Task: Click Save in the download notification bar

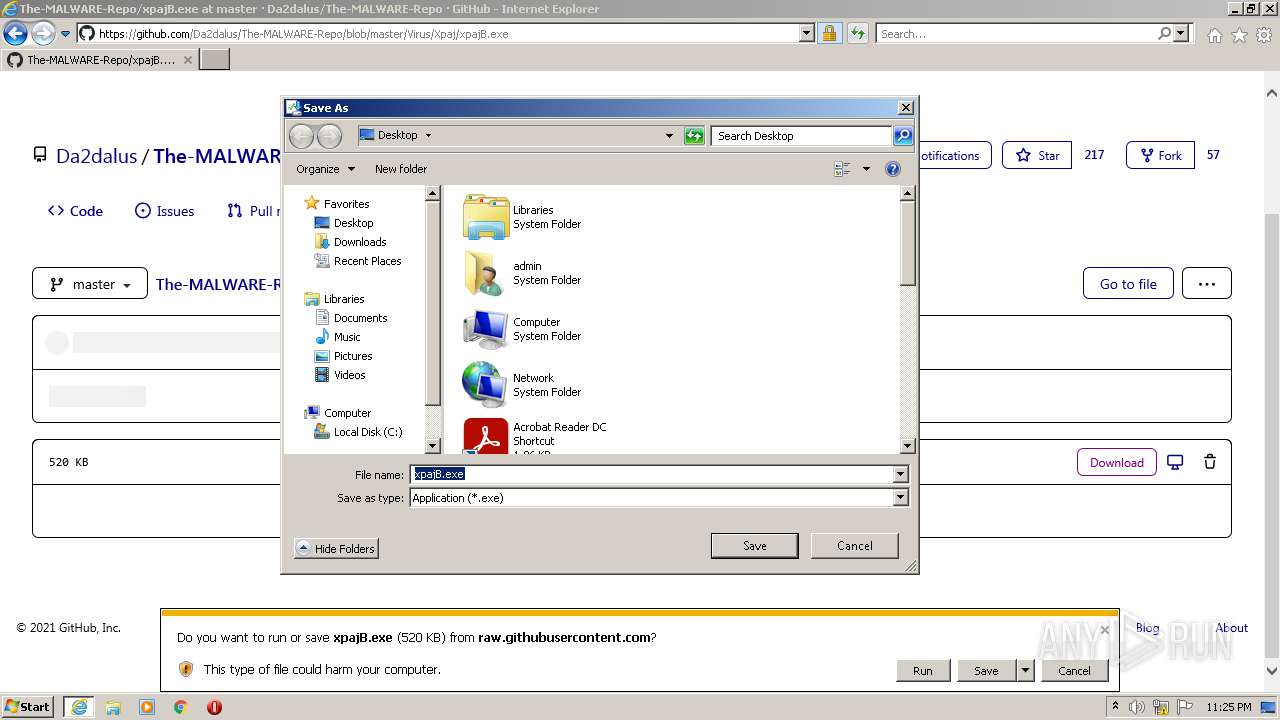Action: (986, 671)
